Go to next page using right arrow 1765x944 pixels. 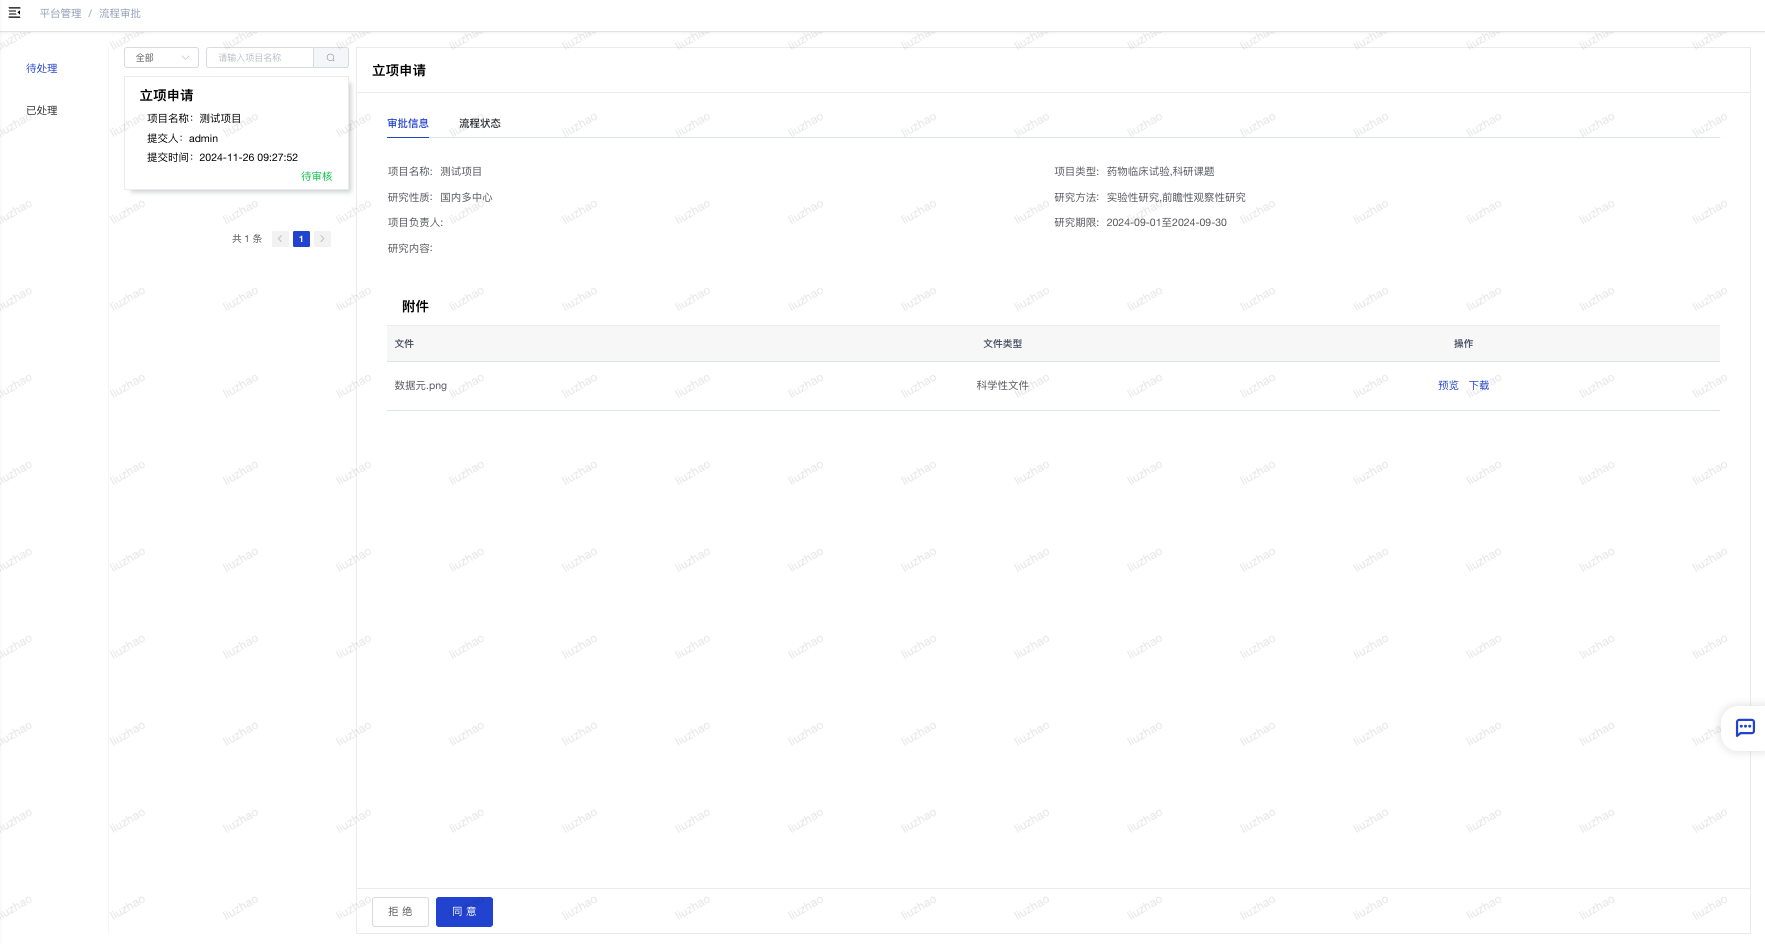point(322,239)
